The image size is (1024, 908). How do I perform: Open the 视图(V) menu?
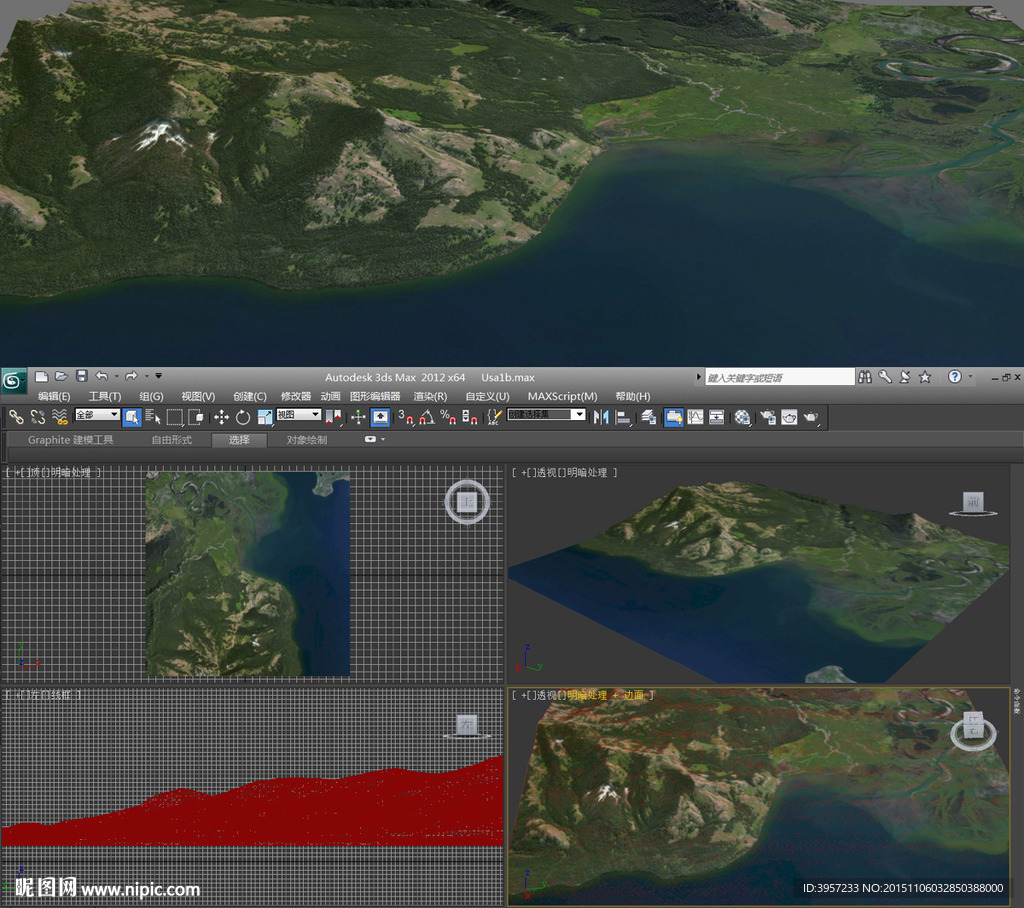tap(198, 396)
